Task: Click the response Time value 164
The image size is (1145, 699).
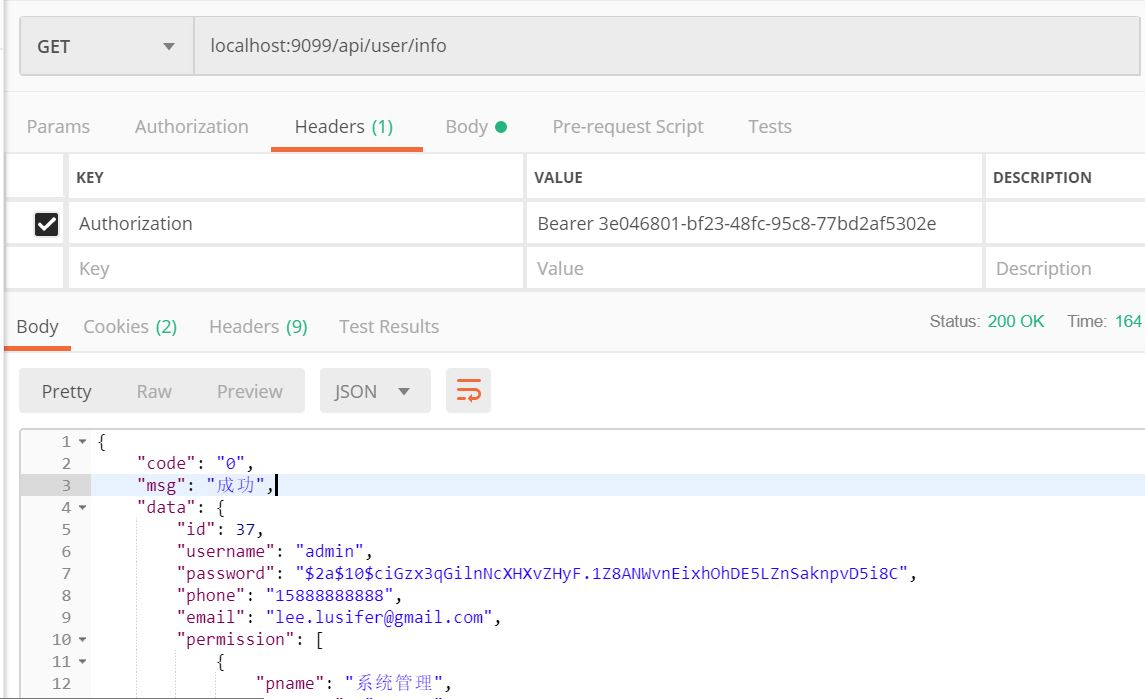Action: pyautogui.click(x=1127, y=321)
